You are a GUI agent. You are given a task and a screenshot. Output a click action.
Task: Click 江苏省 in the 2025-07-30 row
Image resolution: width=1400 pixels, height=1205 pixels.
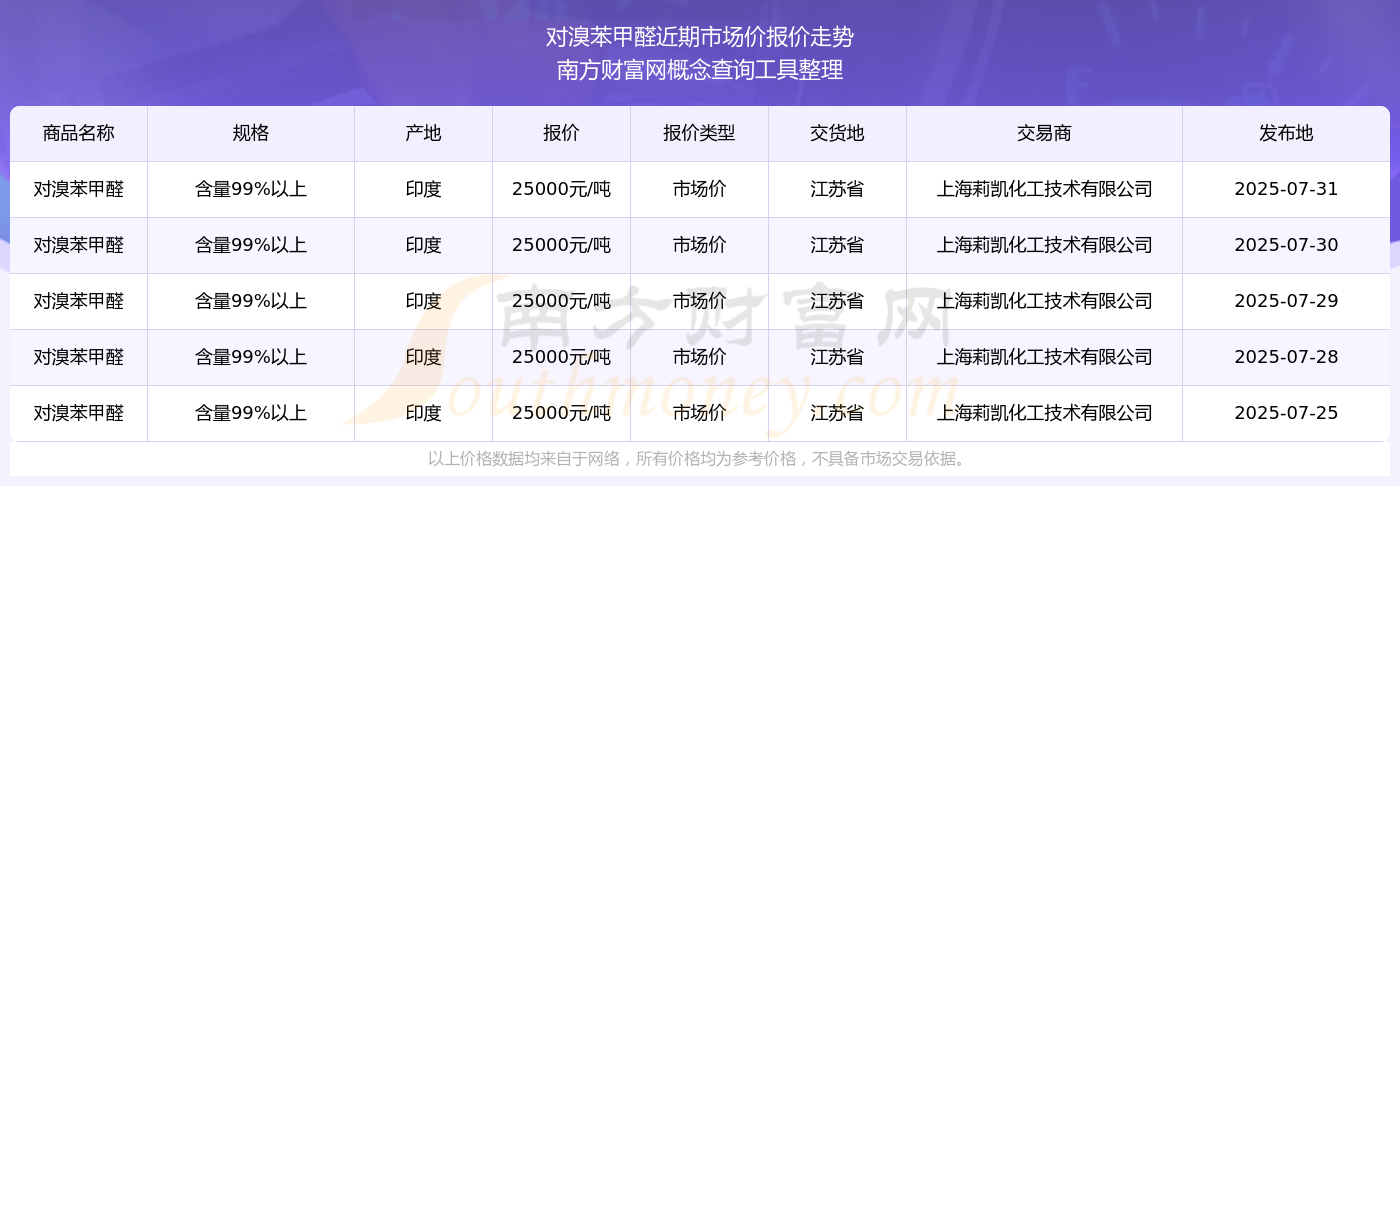pos(838,245)
